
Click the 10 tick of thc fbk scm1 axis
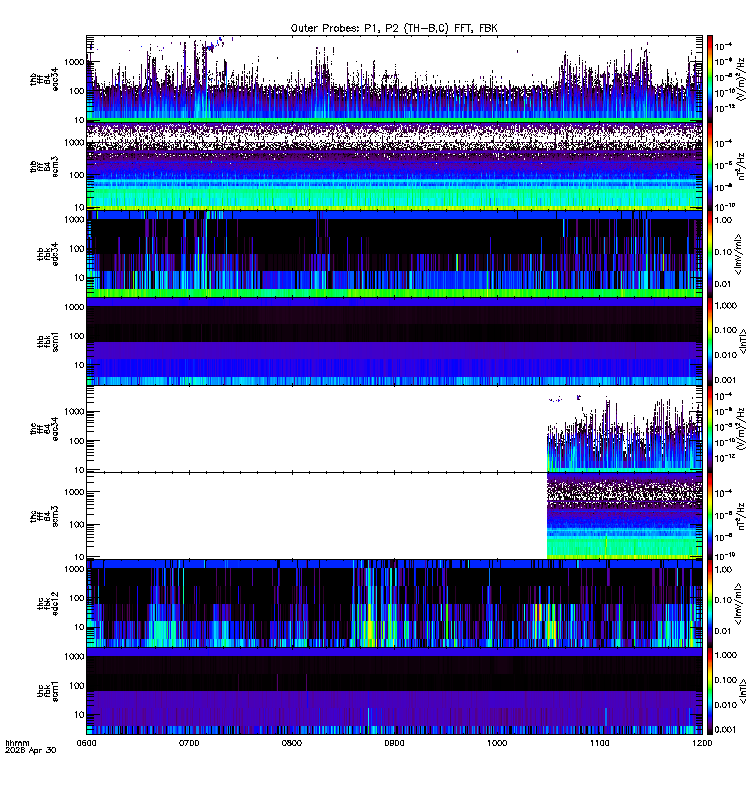[x=79, y=715]
